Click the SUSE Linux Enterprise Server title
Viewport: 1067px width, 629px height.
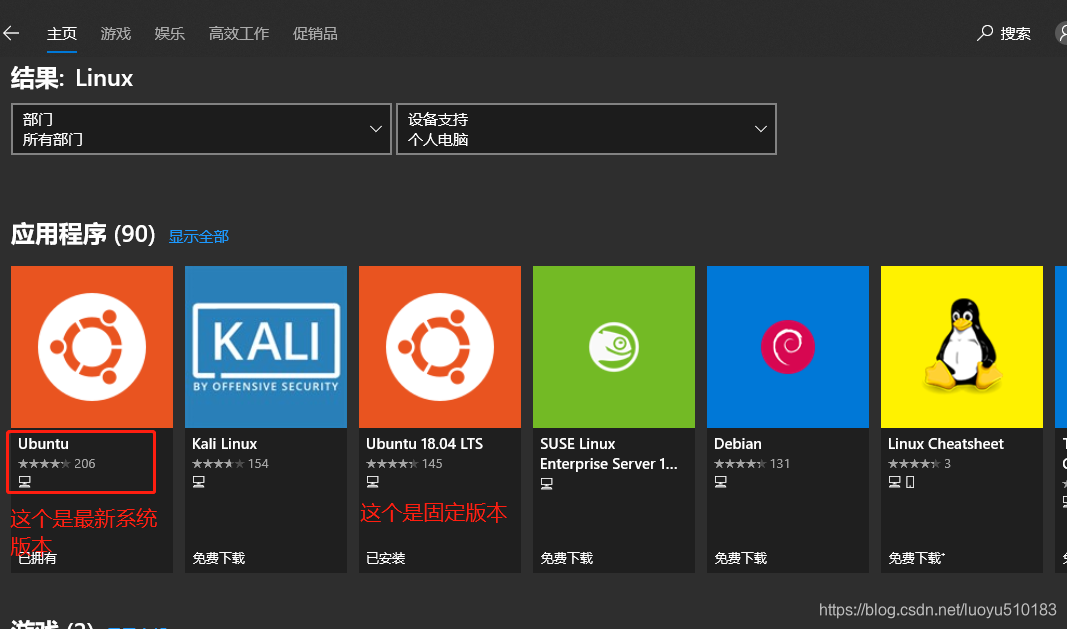(609, 454)
